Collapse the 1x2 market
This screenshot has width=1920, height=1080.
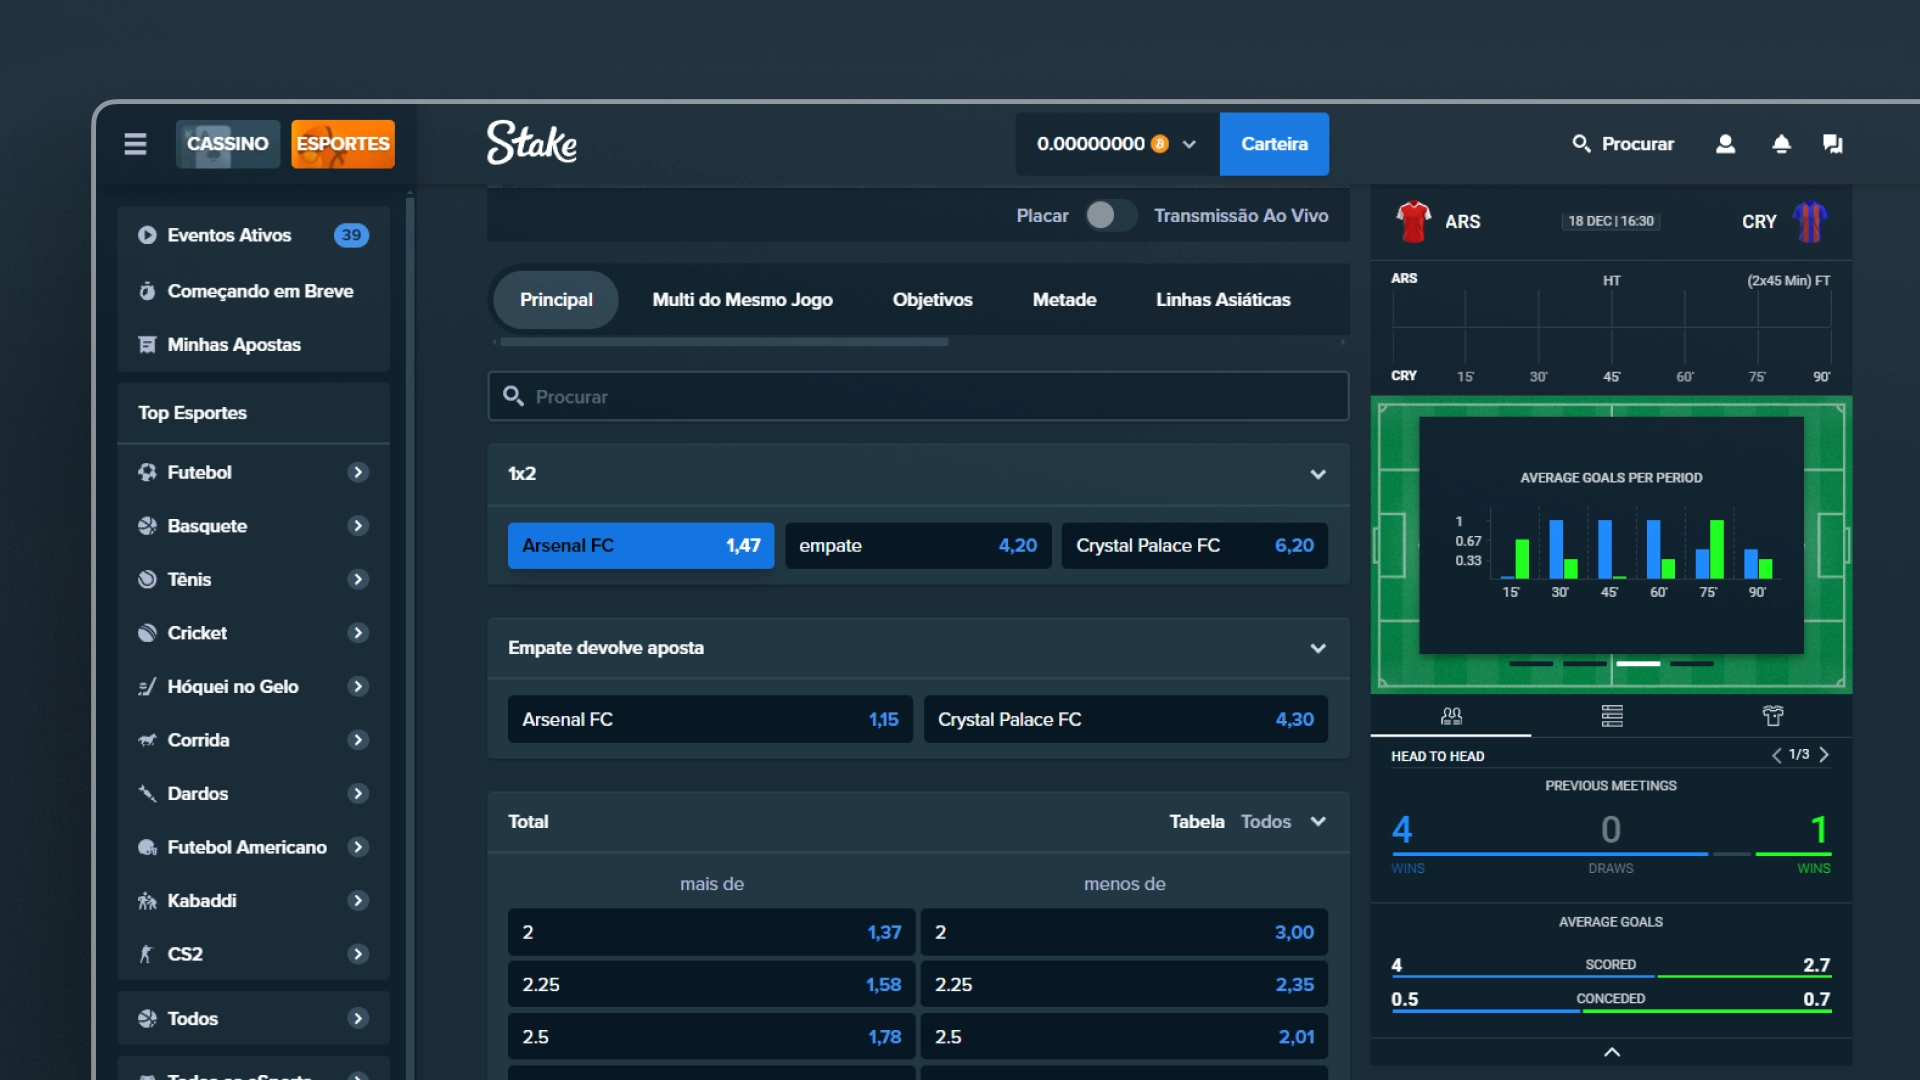click(1318, 474)
